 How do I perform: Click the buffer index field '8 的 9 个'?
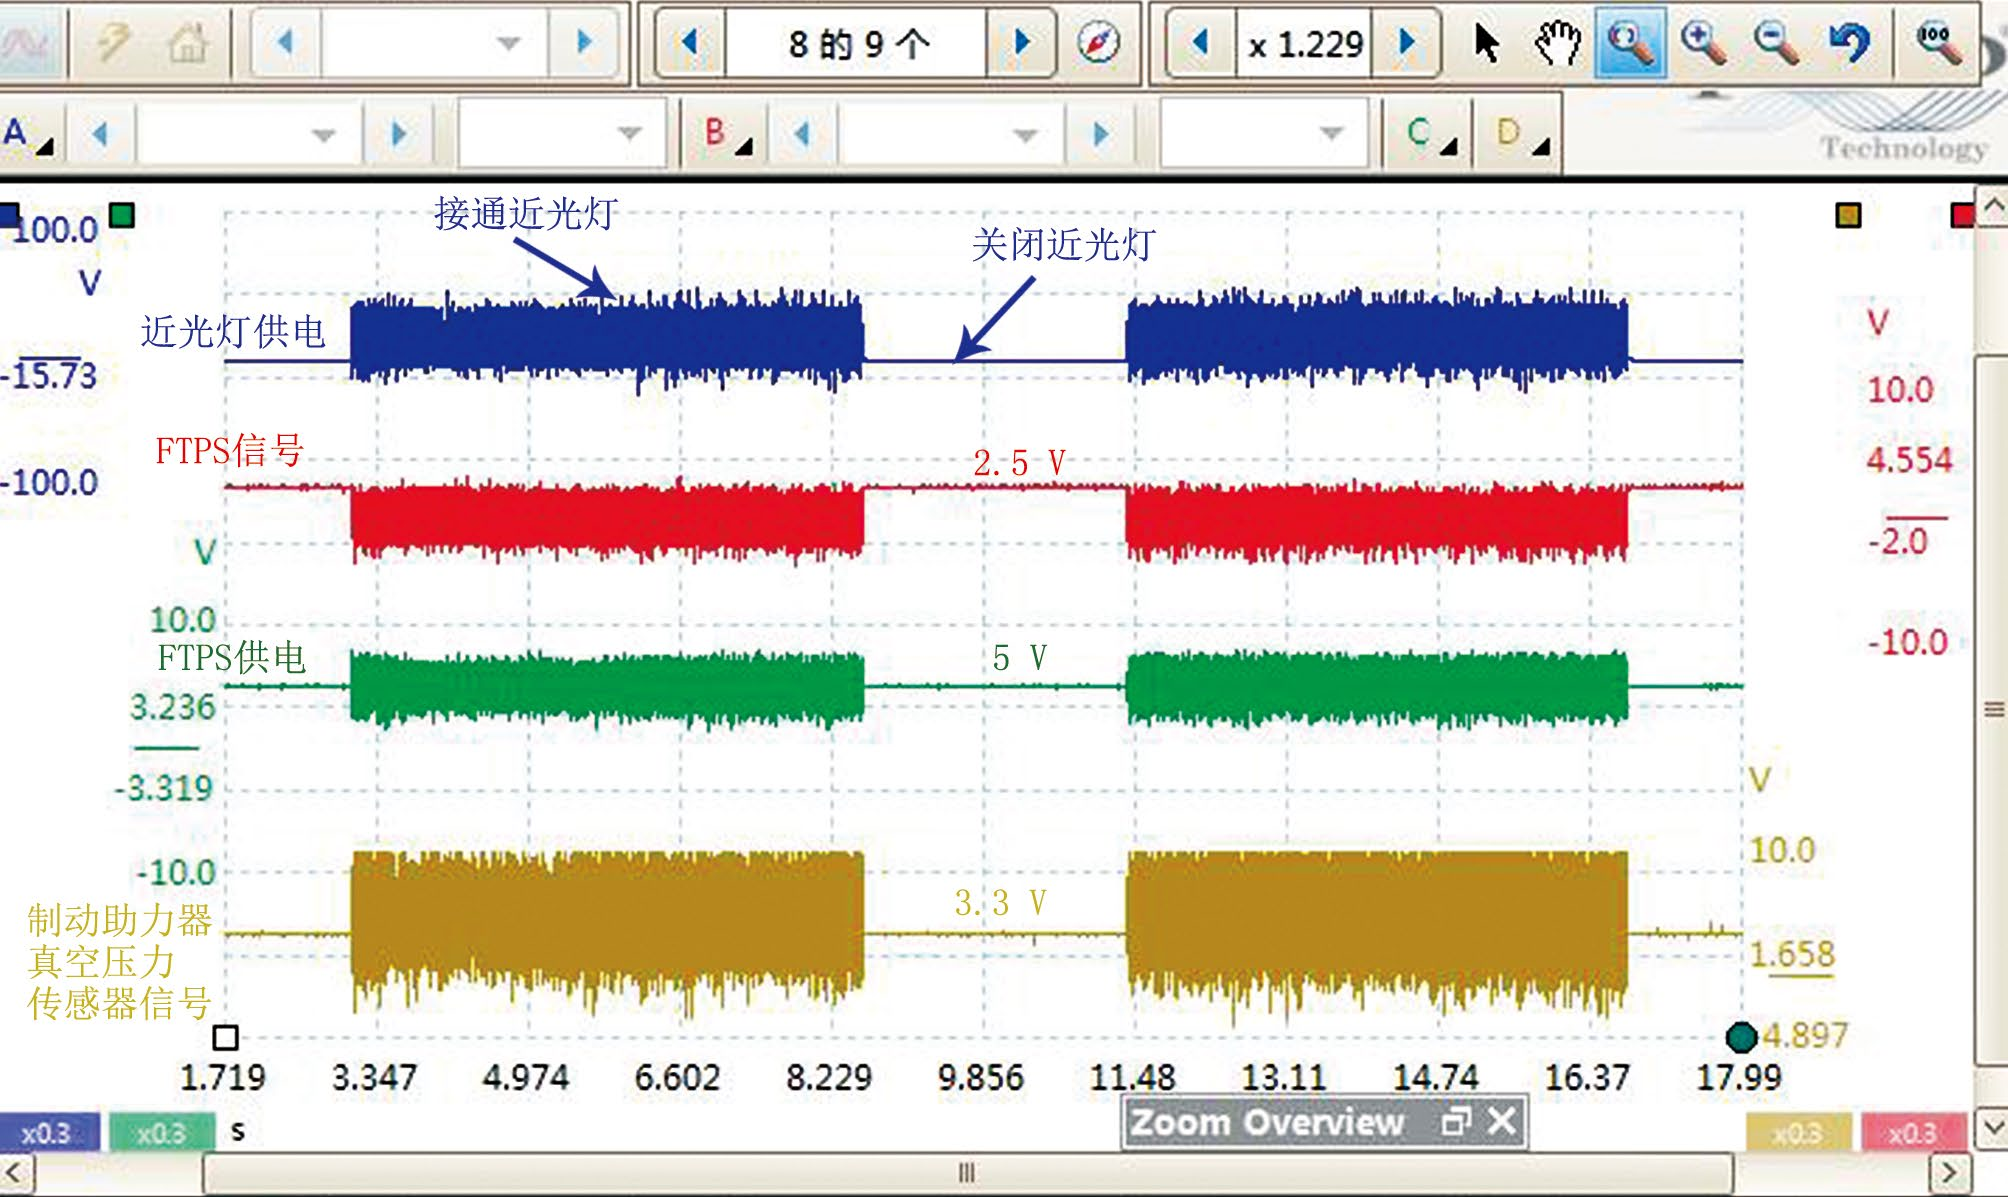(856, 43)
